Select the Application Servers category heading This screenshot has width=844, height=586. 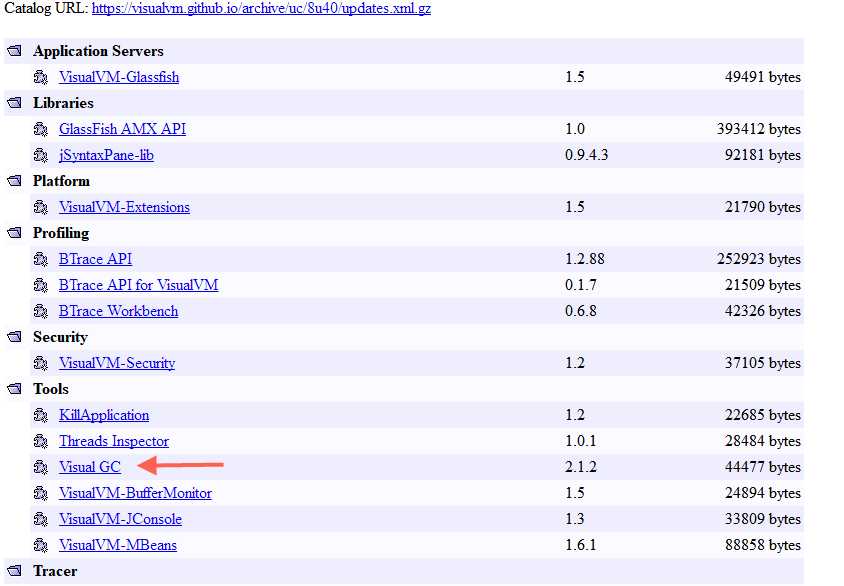pyautogui.click(x=98, y=51)
